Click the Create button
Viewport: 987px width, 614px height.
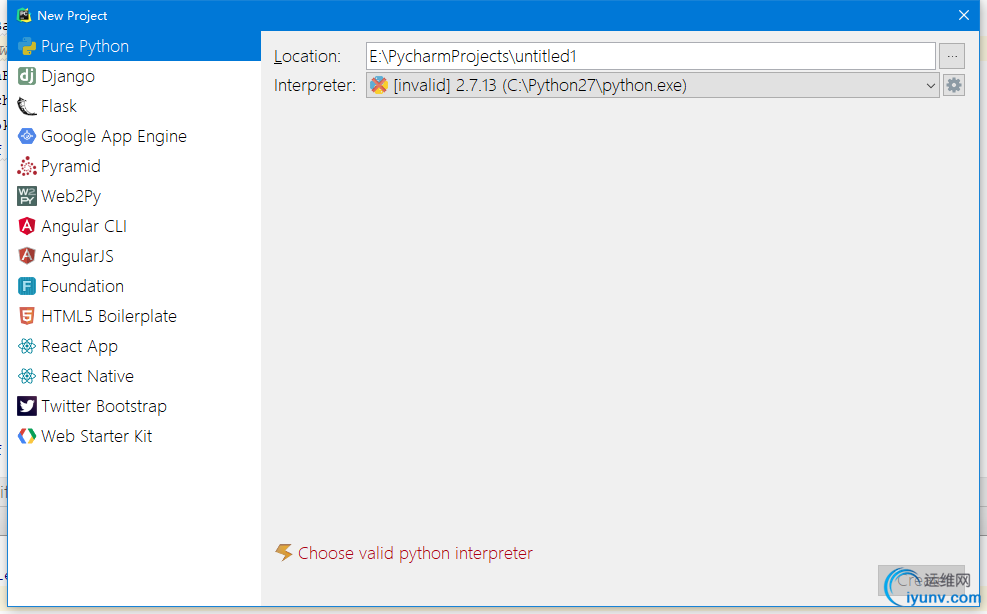click(921, 580)
